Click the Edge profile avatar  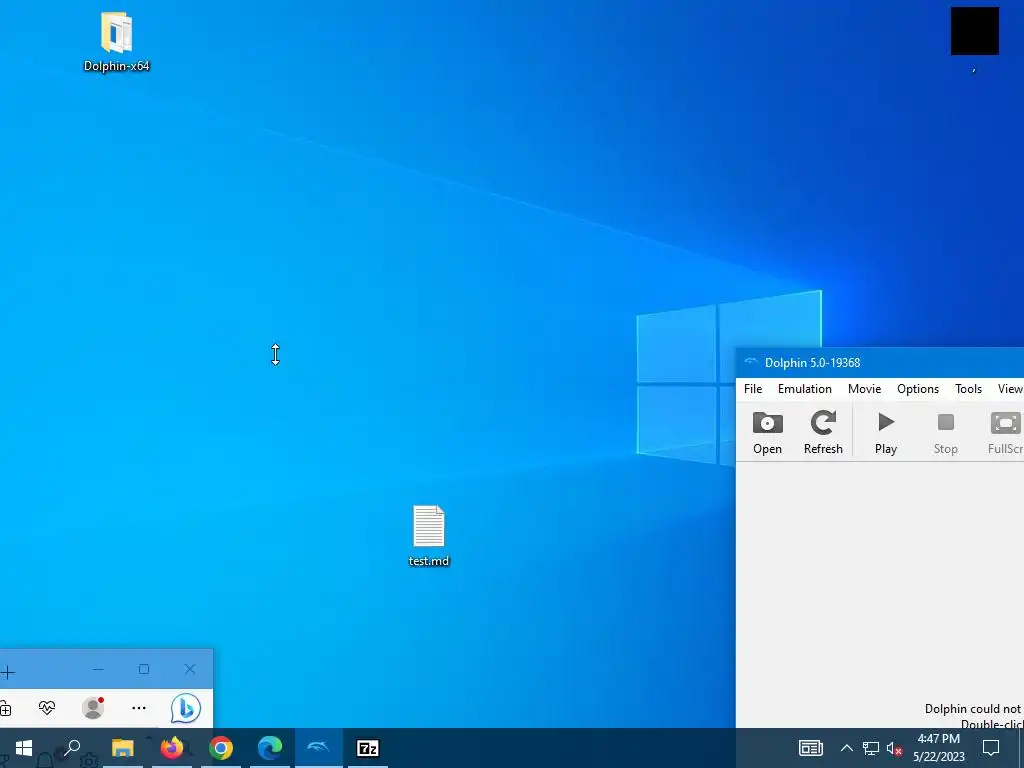point(93,708)
